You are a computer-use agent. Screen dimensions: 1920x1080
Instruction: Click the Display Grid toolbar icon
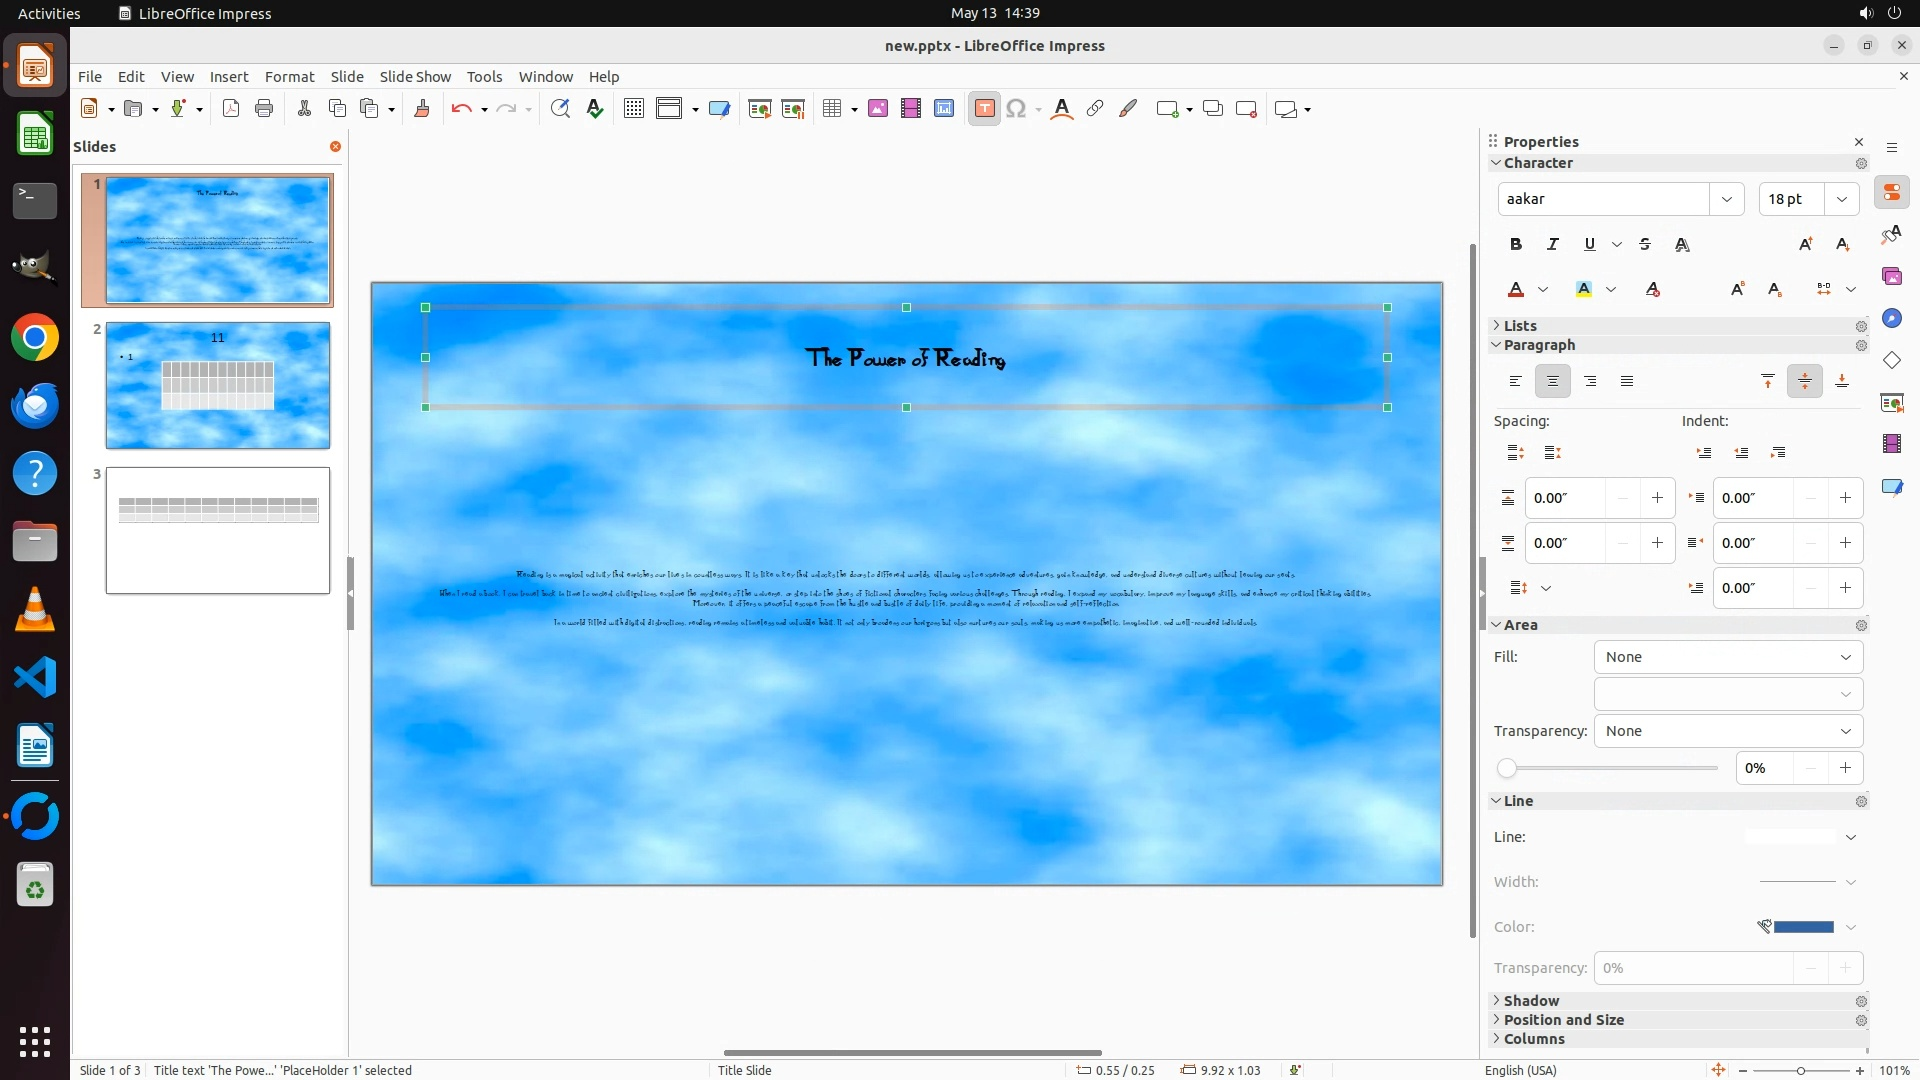(x=633, y=109)
